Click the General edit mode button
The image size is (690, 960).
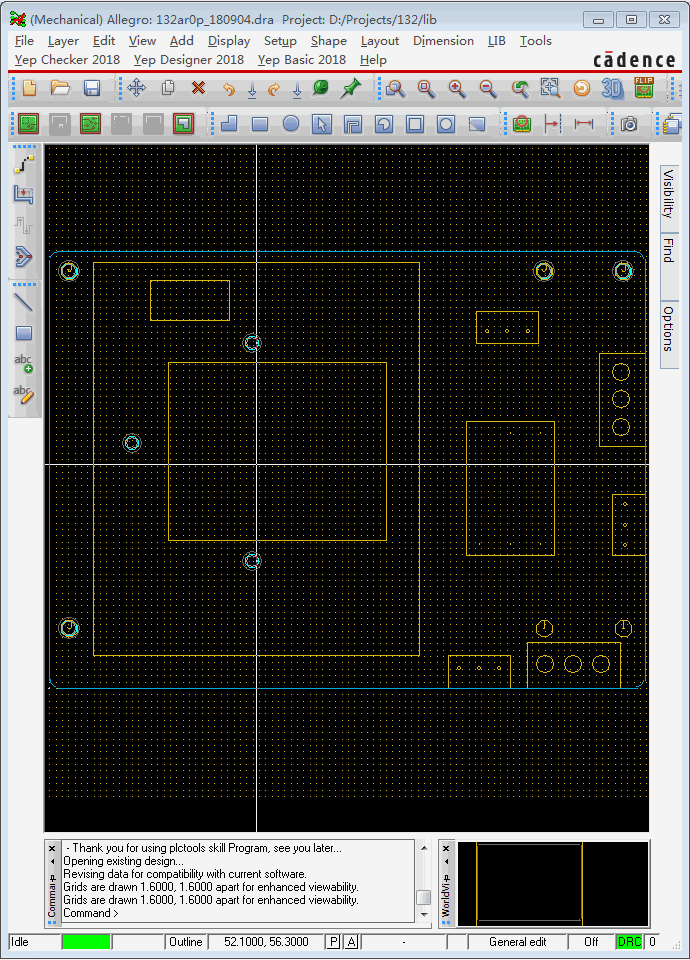point(517,942)
